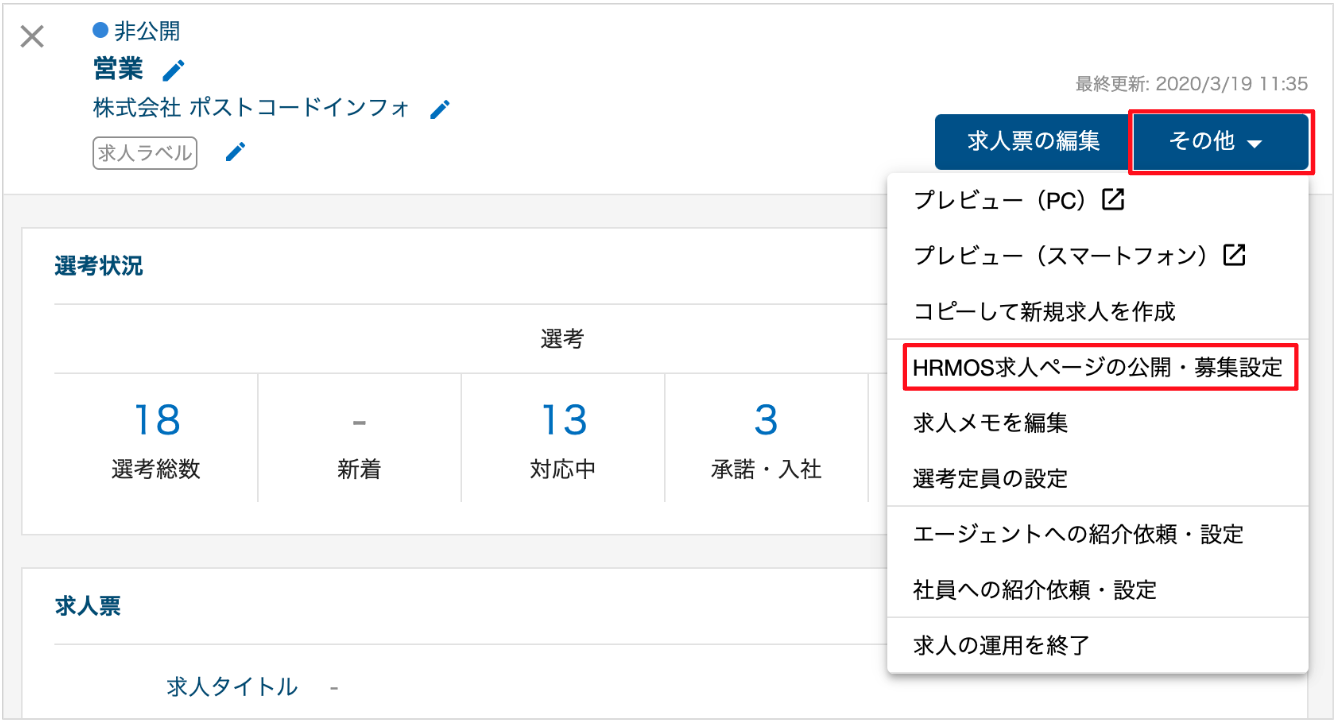Edit the job name 営業 with pencil icon

pyautogui.click(x=174, y=70)
